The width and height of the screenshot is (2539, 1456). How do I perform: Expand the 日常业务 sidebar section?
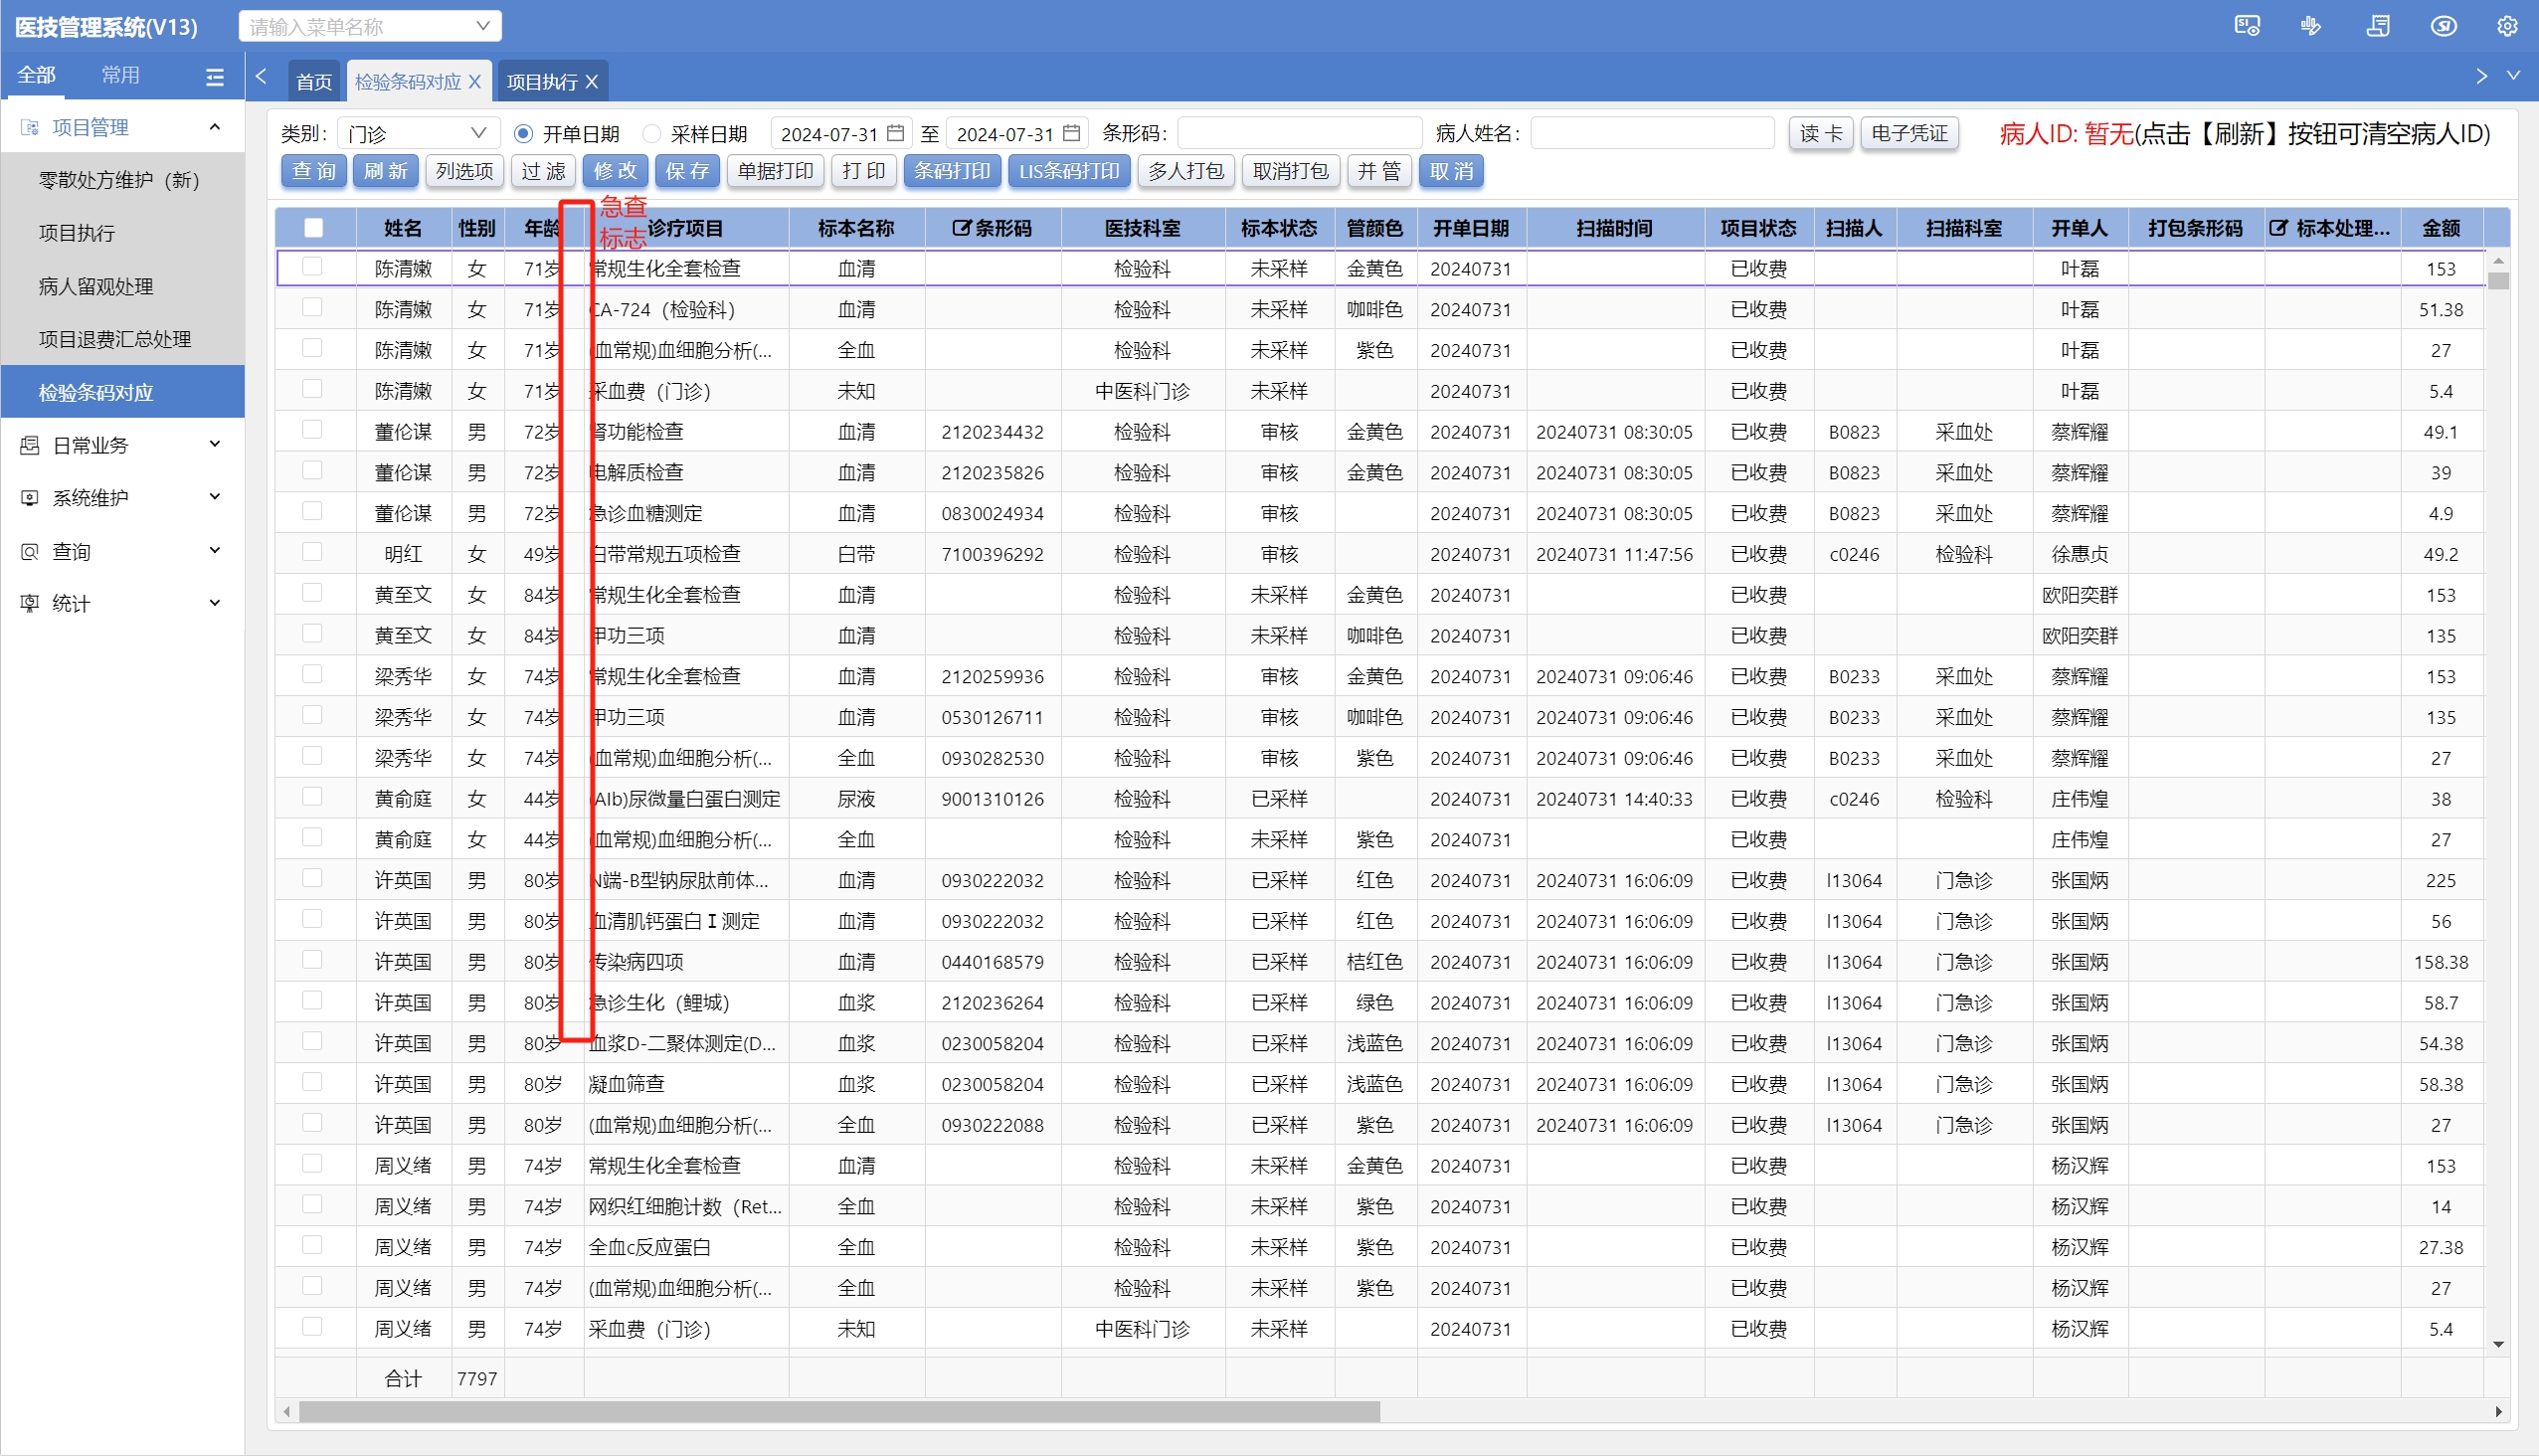[x=122, y=445]
